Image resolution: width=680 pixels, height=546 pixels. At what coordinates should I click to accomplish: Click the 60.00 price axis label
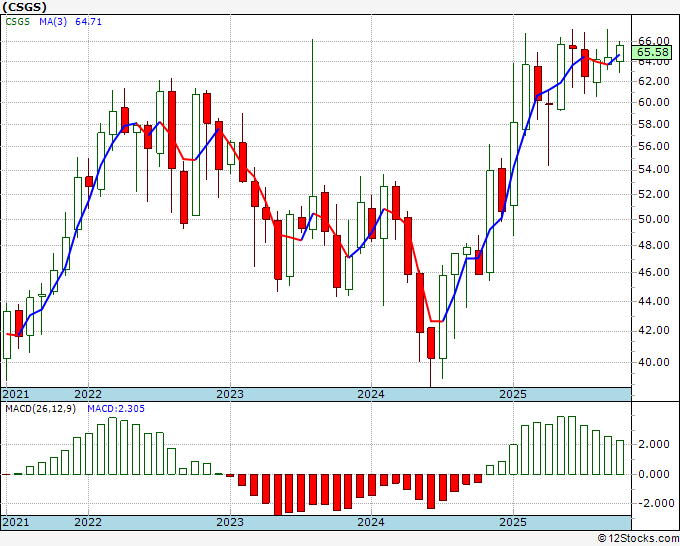654,102
